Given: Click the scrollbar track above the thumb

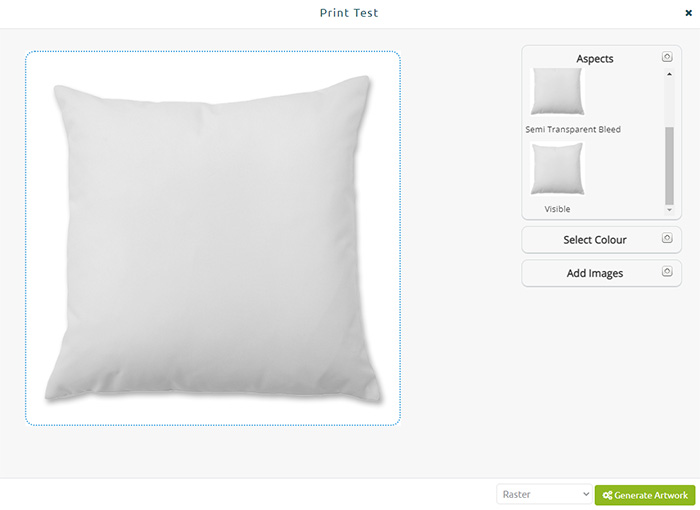Looking at the screenshot, I should coord(669,103).
